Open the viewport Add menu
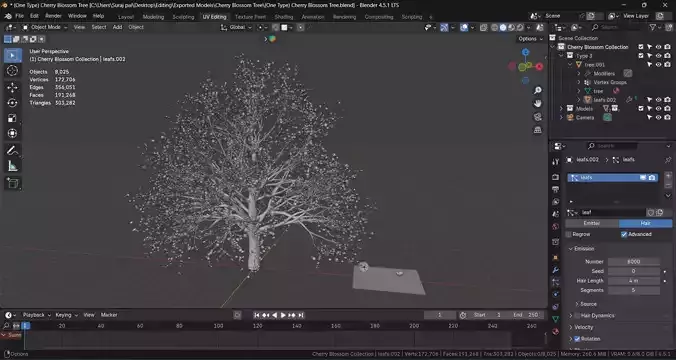This screenshot has height=360, width=676. pyautogui.click(x=117, y=27)
